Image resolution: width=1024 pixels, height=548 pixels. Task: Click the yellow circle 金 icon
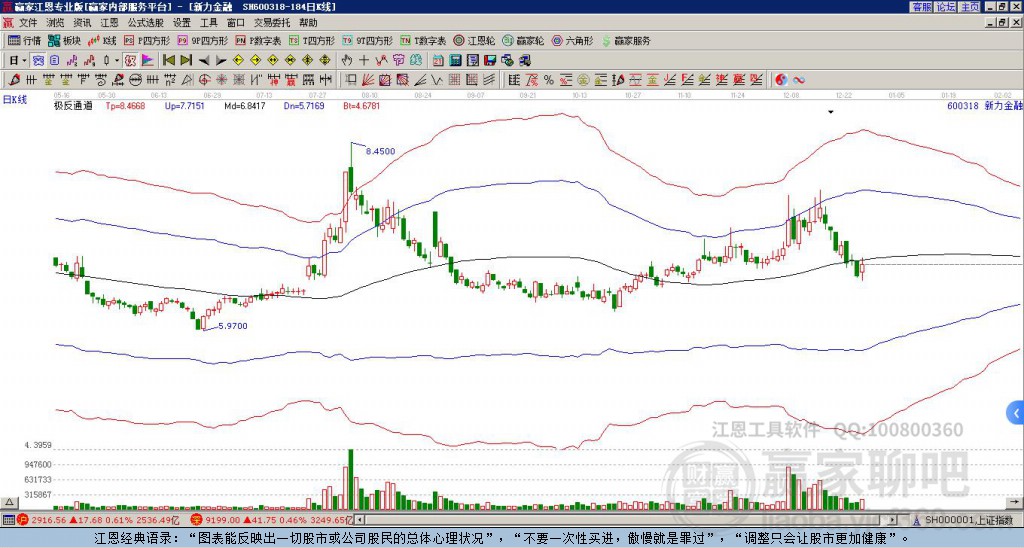point(583,80)
